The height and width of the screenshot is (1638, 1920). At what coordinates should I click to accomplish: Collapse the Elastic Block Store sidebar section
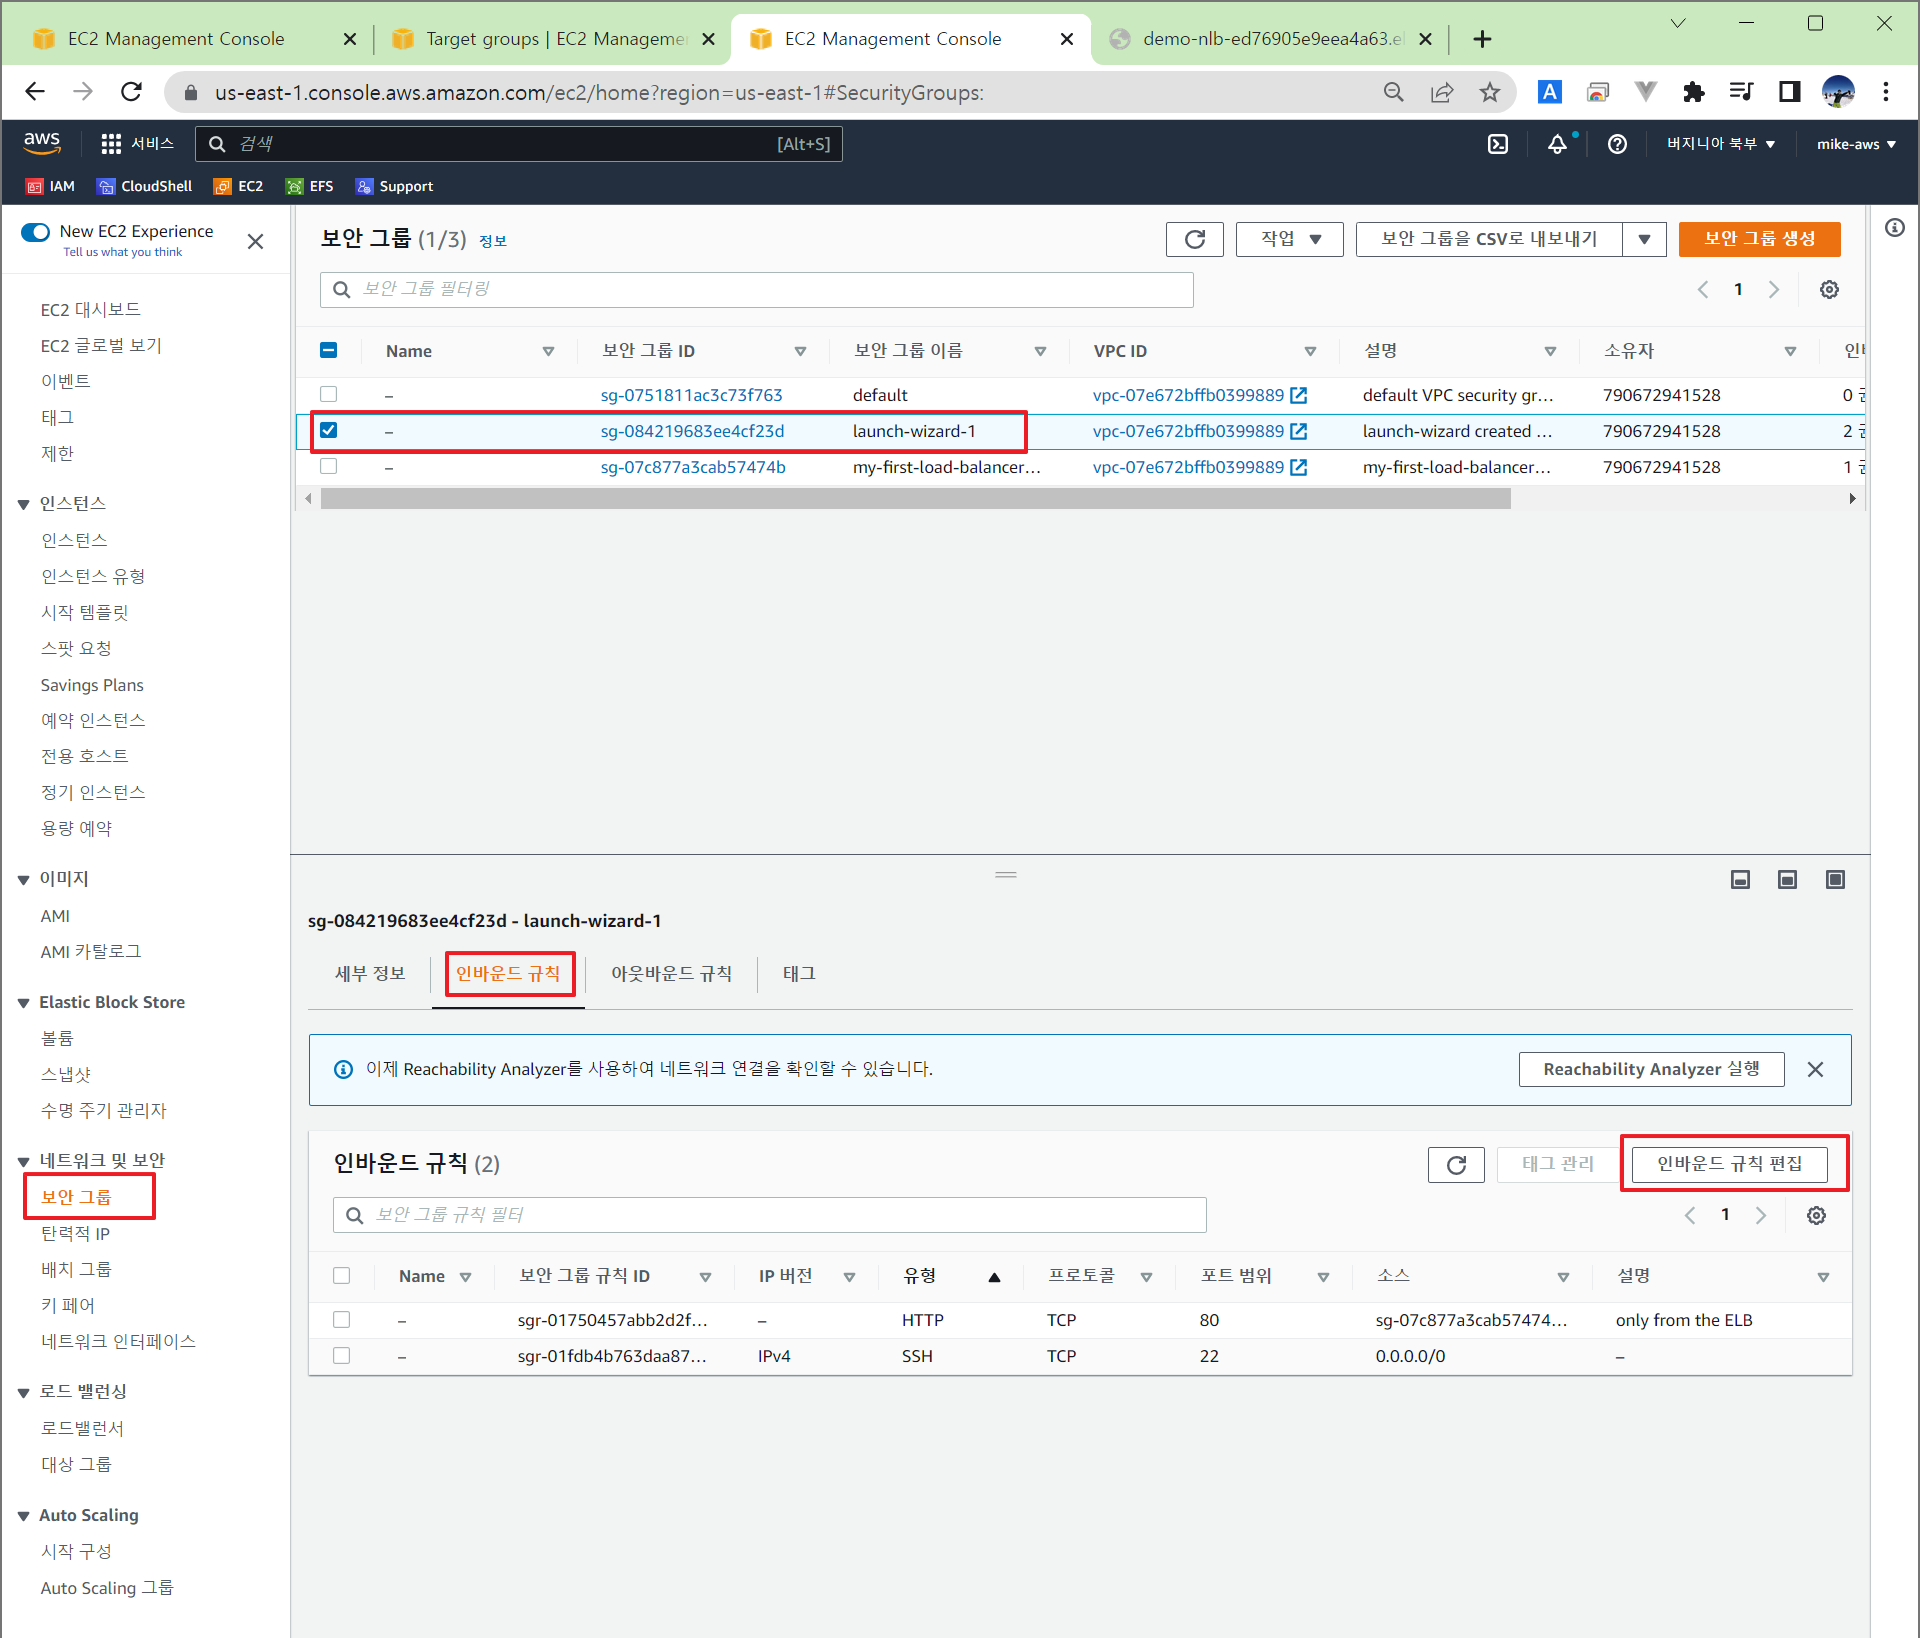[x=23, y=1003]
